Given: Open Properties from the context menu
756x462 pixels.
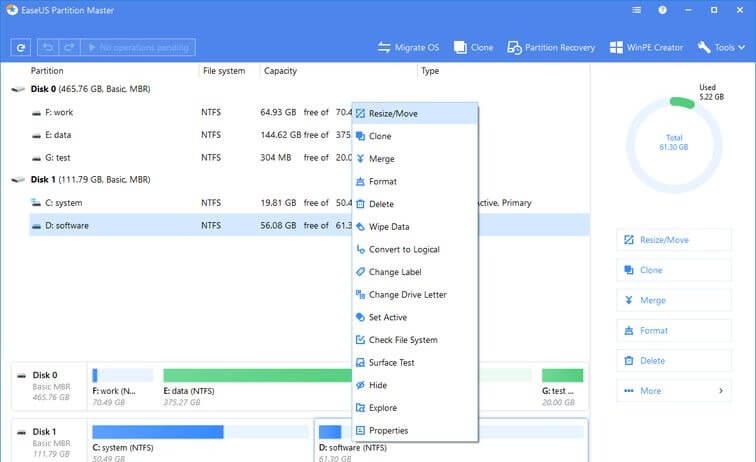Looking at the screenshot, I should [415, 431].
